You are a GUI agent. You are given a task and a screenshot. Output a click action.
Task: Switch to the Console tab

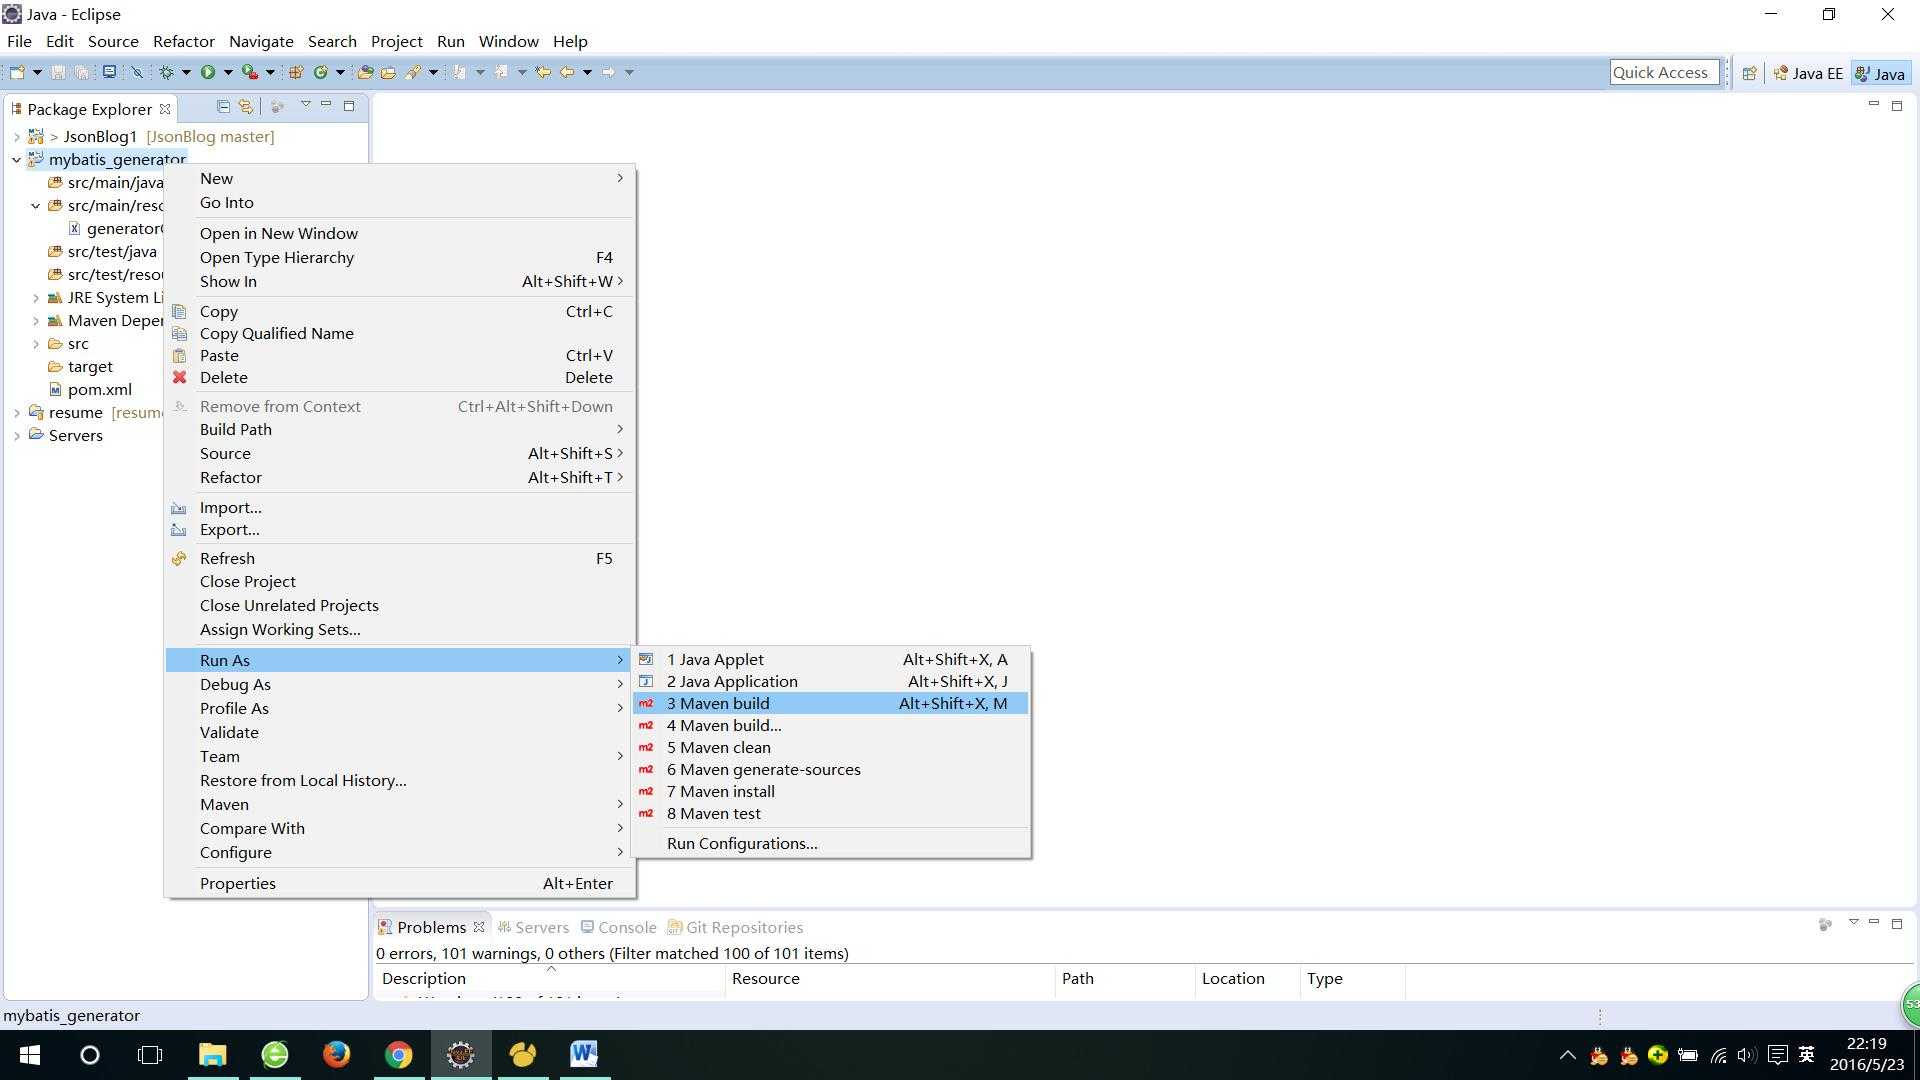[x=619, y=928]
